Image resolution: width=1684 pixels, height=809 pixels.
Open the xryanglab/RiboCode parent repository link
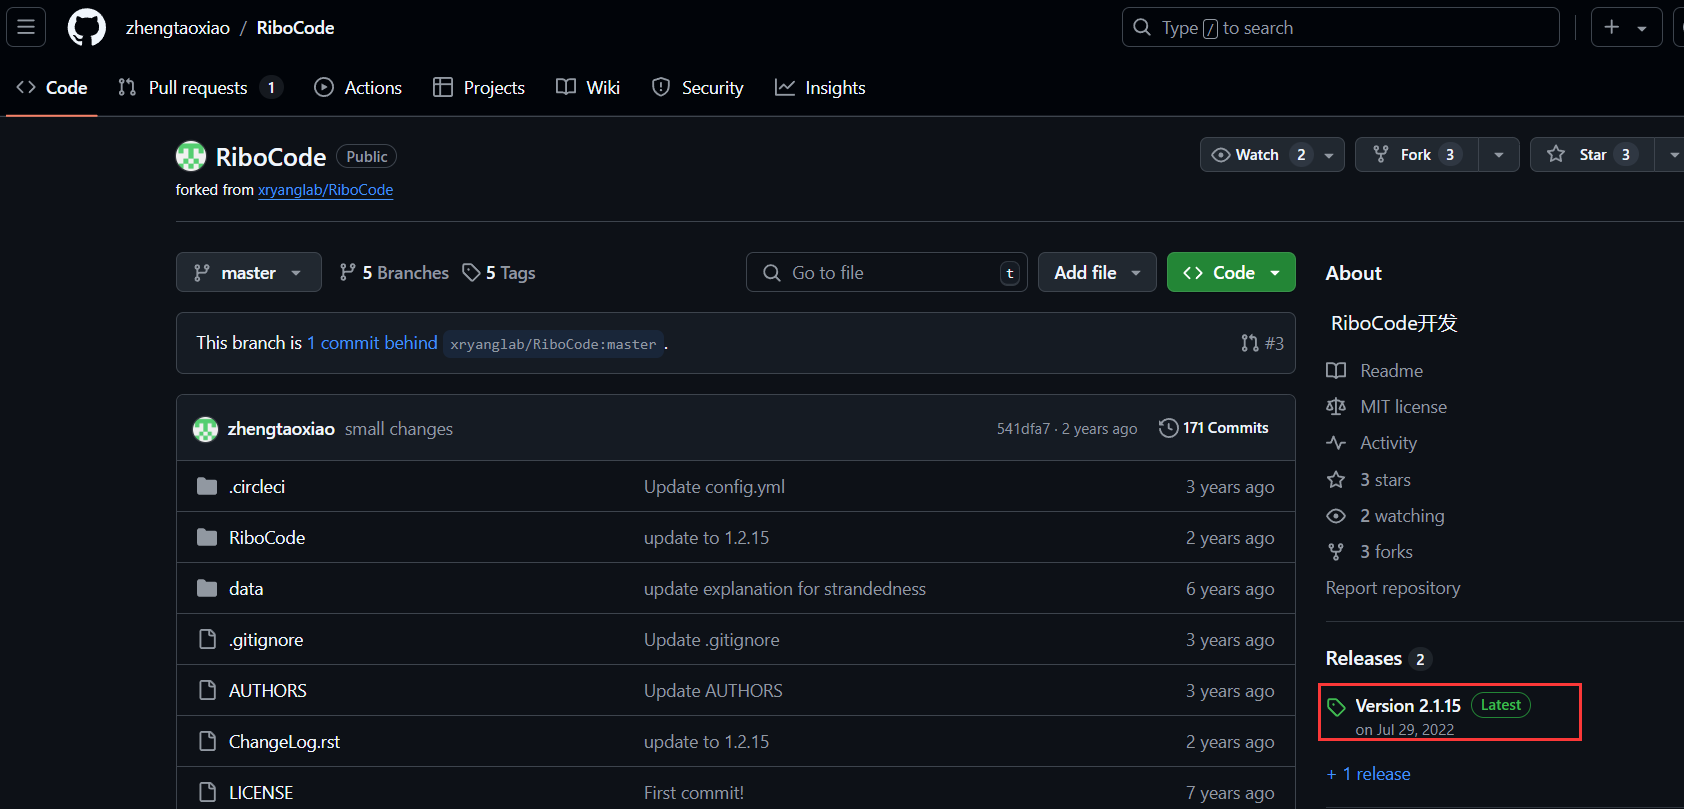[325, 190]
